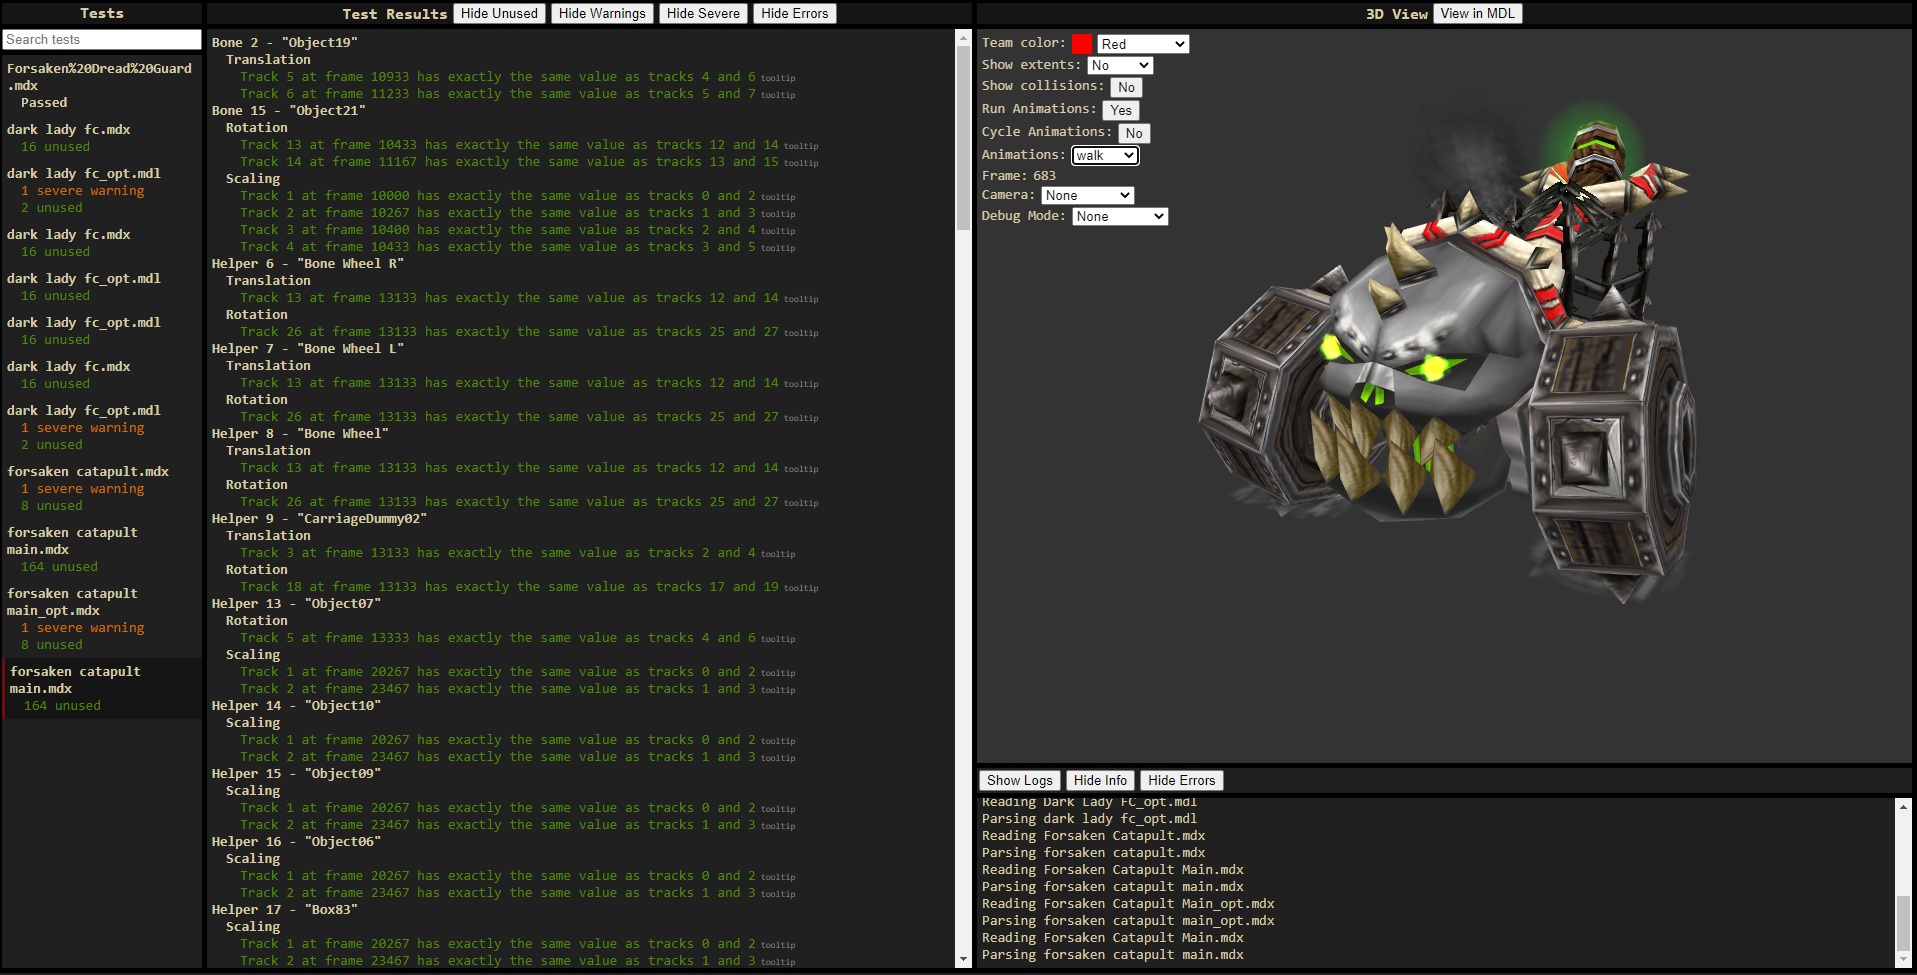Click the "3D View" panel heading
Screen dimensions: 1917x975
(1396, 14)
